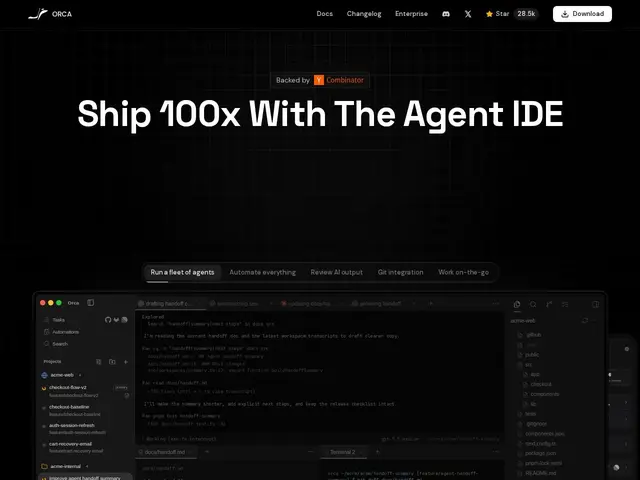Viewport: 640px width, 480px height.
Task: Click the Orca logo in the header
Action: pyautogui.click(x=50, y=14)
